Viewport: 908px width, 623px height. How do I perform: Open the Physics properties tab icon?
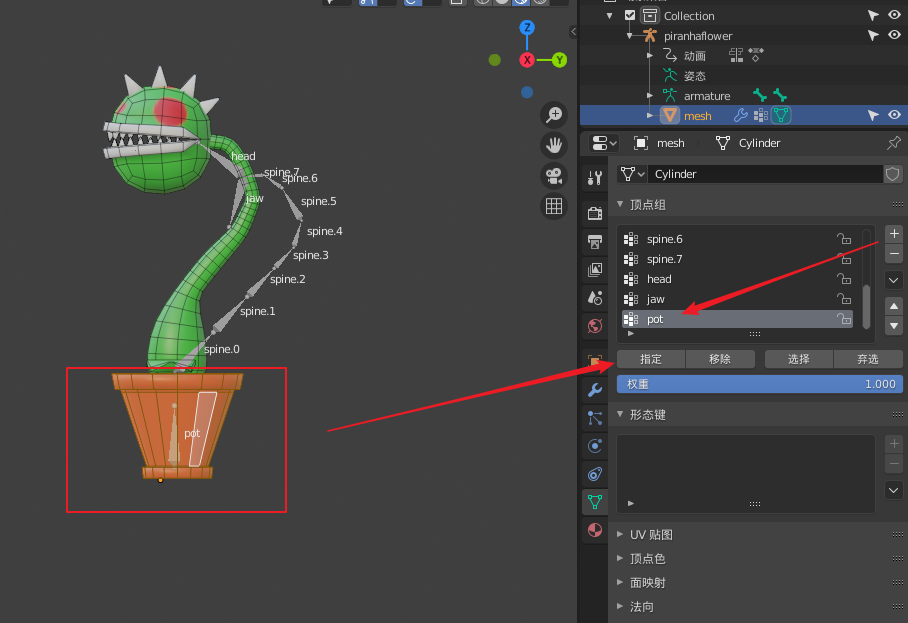click(x=595, y=446)
